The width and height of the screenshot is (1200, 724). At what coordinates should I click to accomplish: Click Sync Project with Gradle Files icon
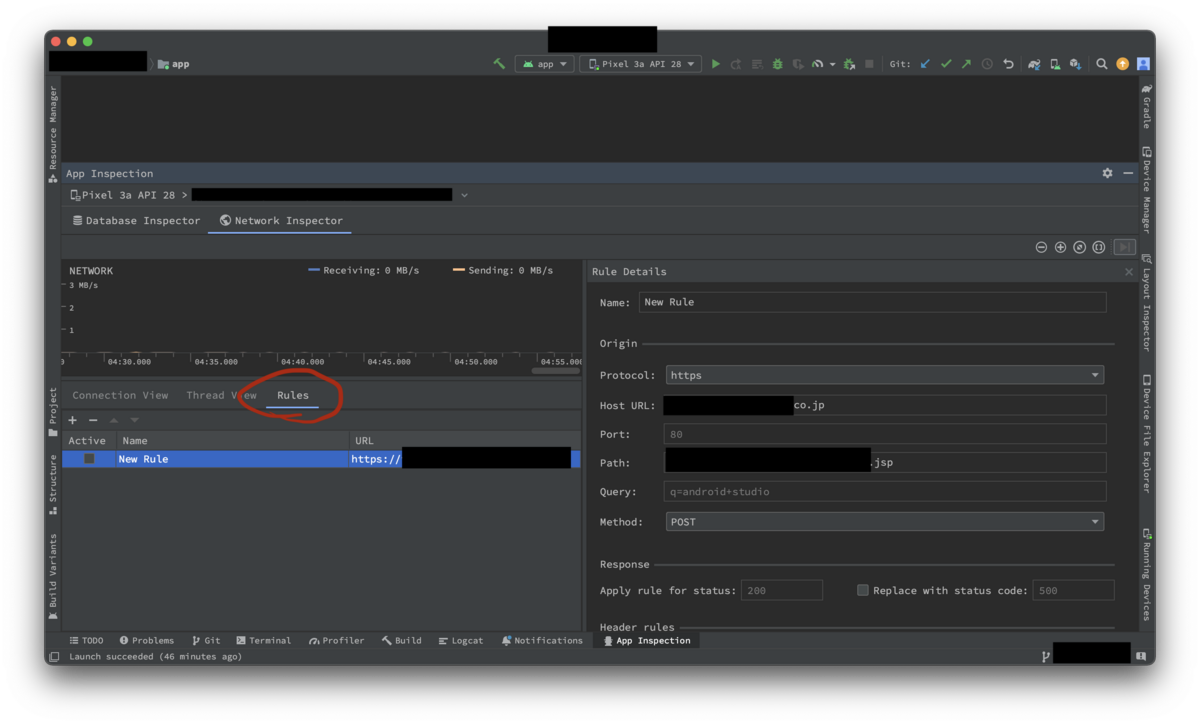1035,64
